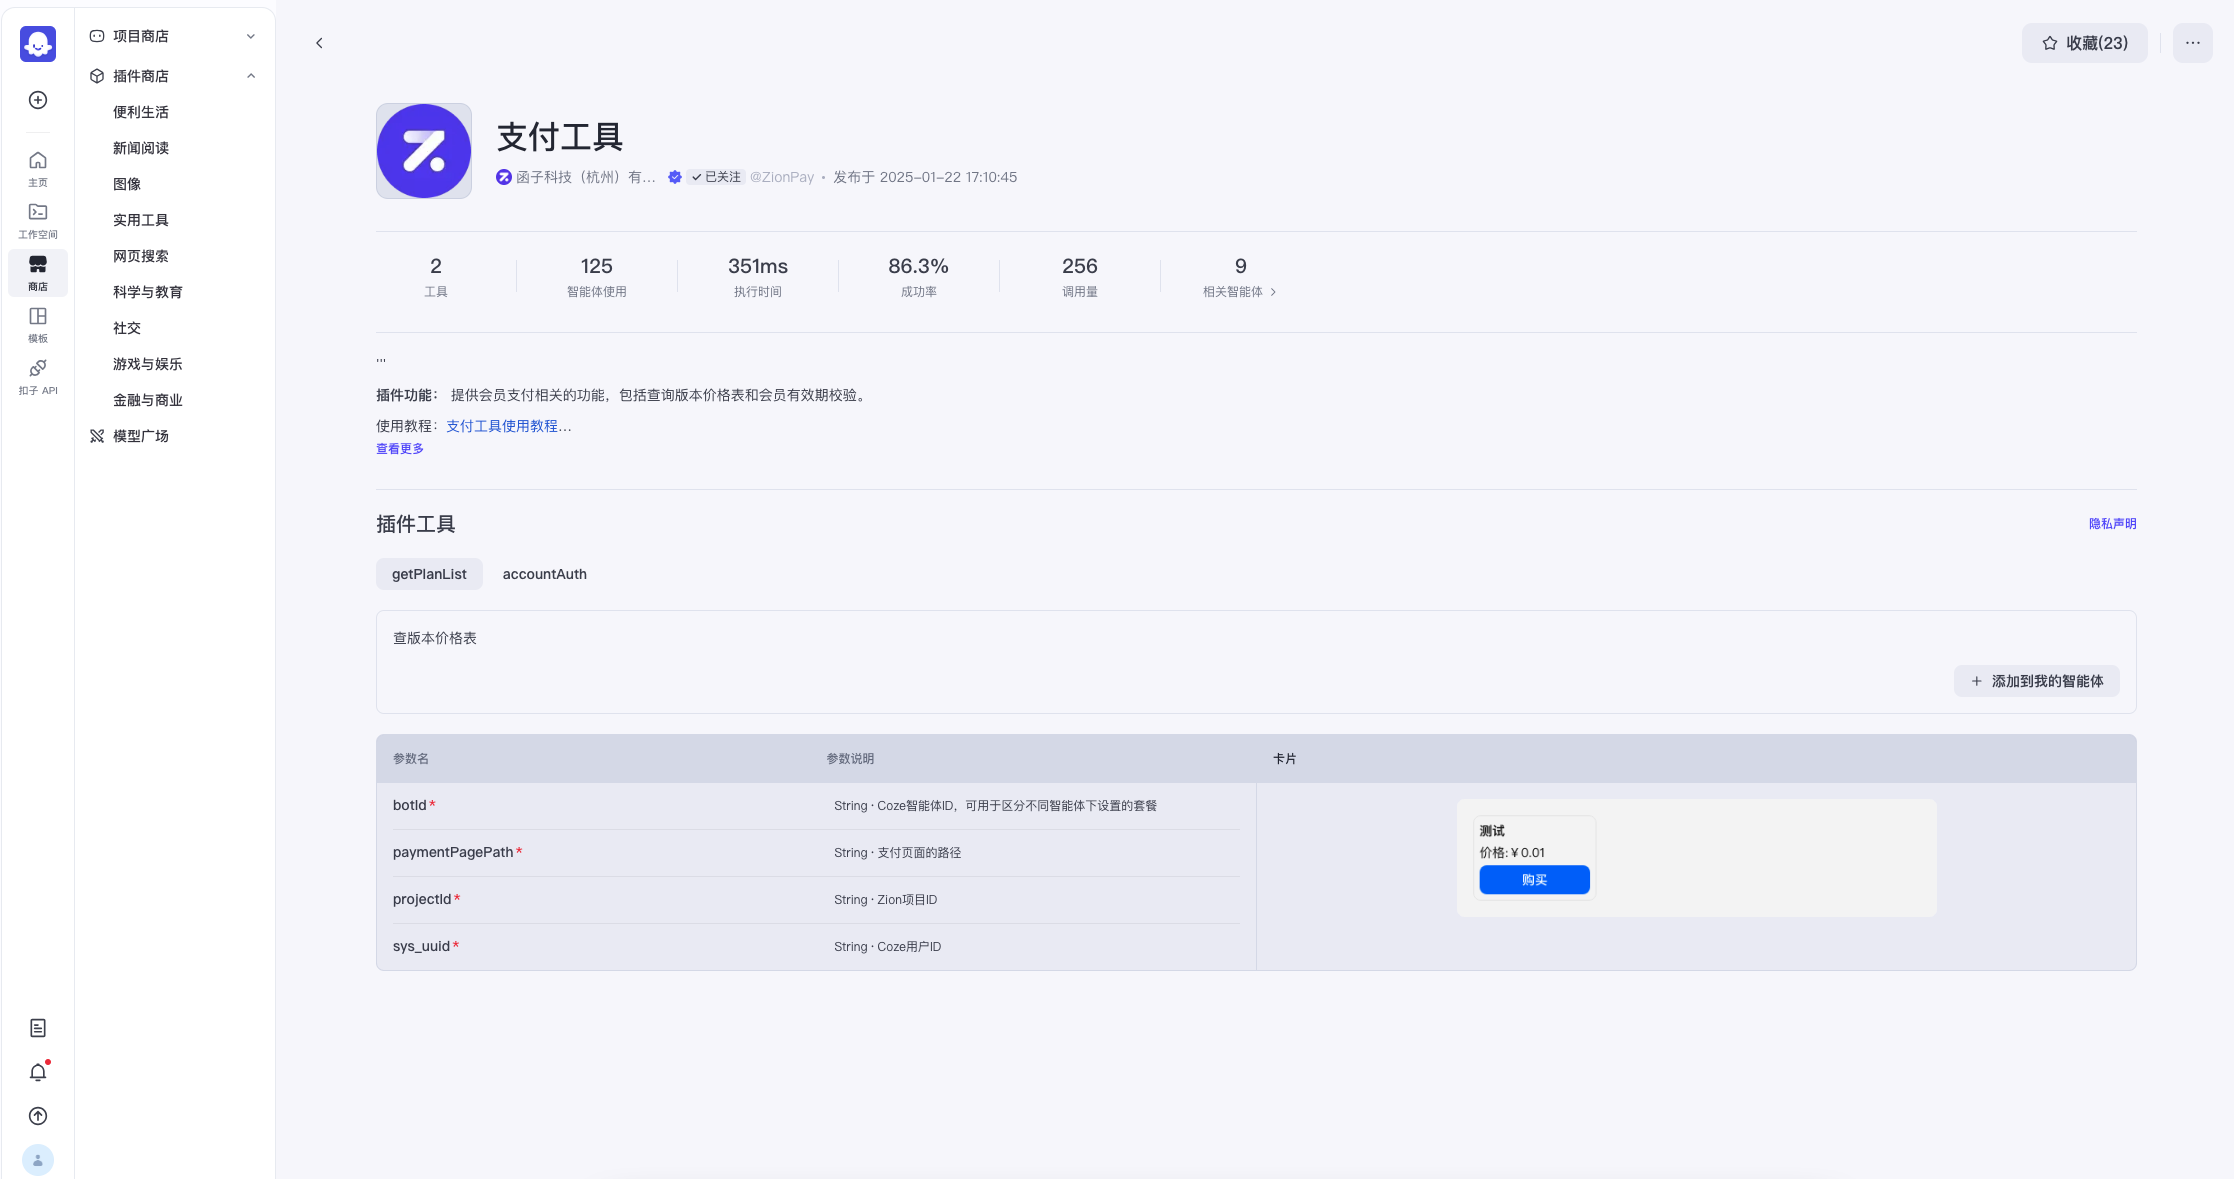Open the user avatar at sidebar bottom
The width and height of the screenshot is (2234, 1179).
coord(39,1159)
